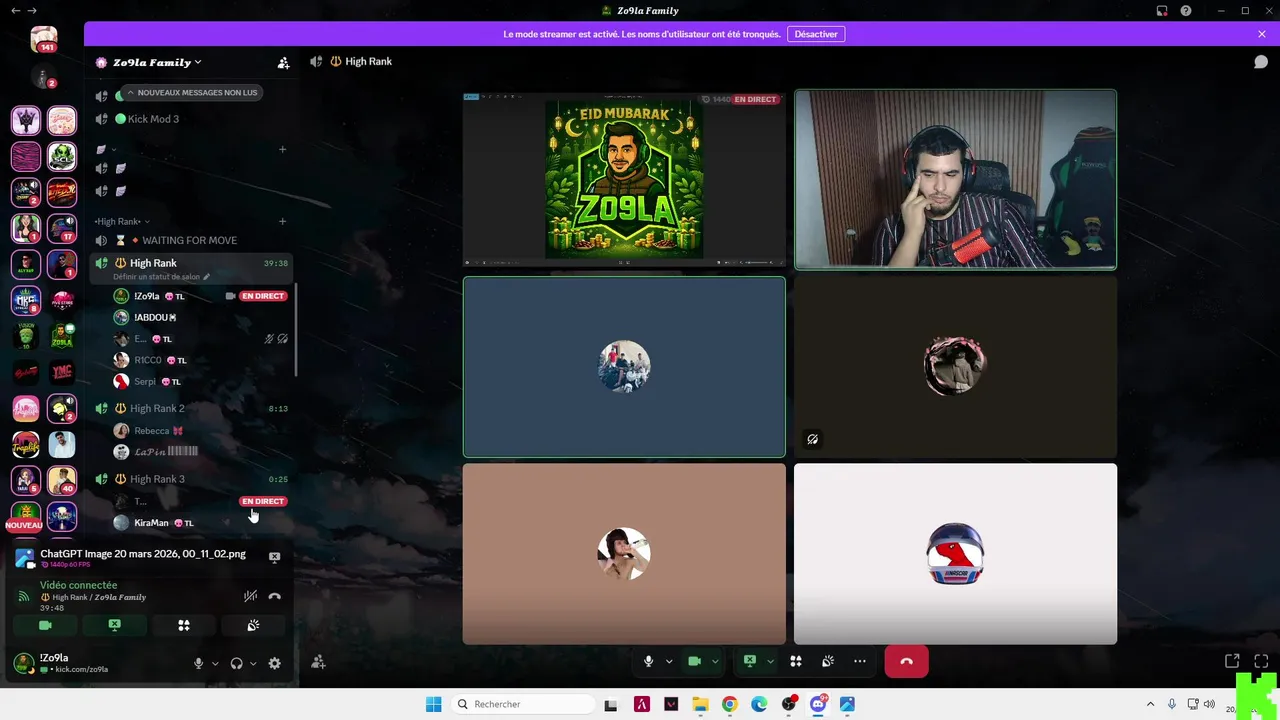
Task: Open Google Chrome from the taskbar
Action: point(729,704)
